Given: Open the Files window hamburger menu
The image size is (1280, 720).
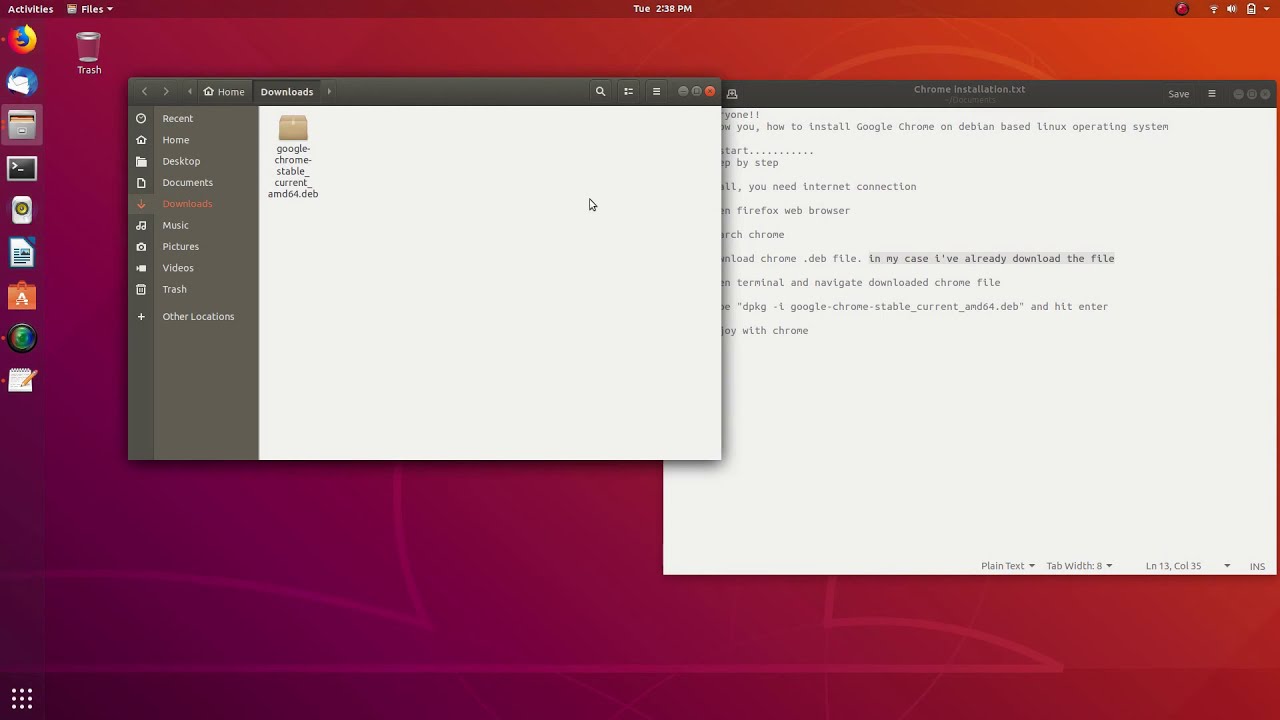Looking at the screenshot, I should 656,91.
